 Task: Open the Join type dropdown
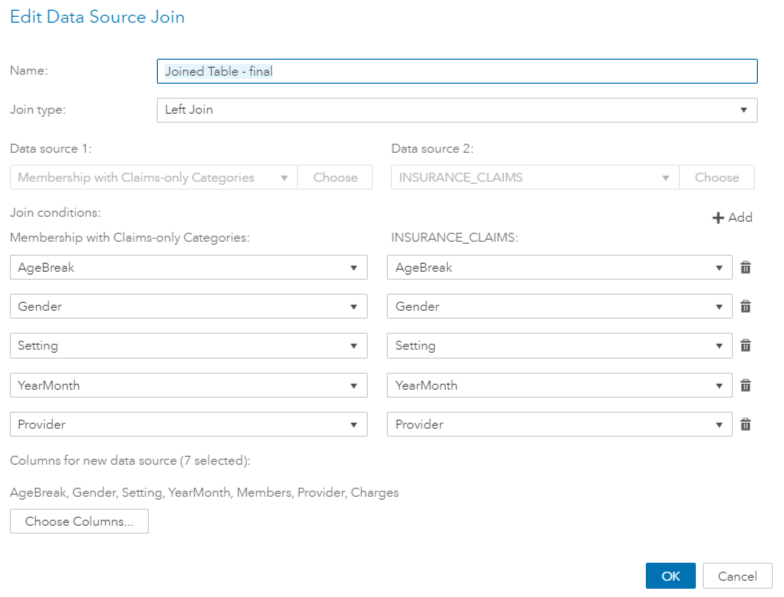[457, 110]
